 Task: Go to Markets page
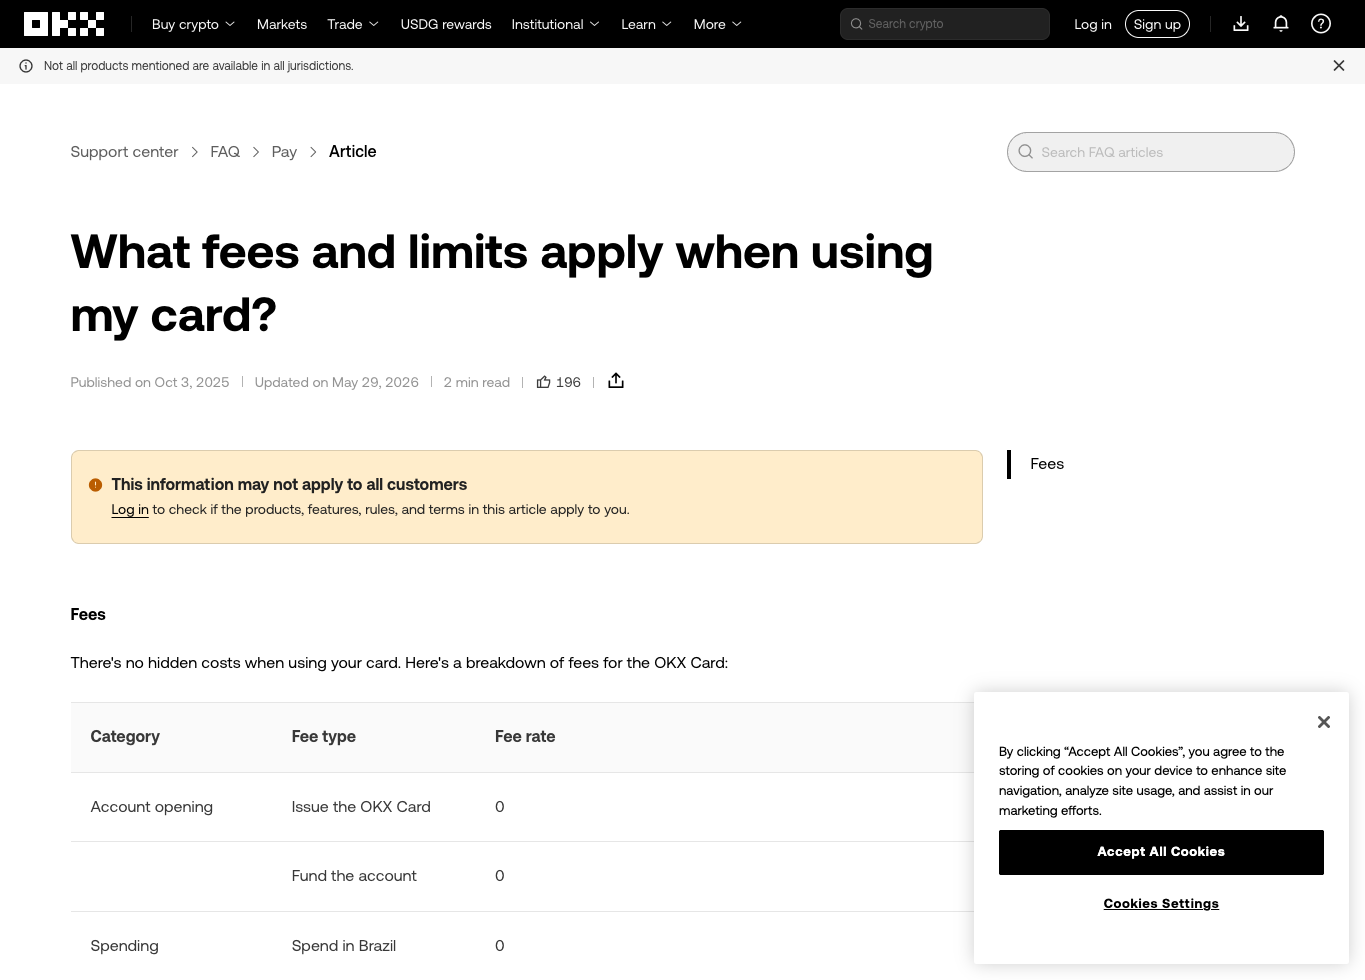[x=282, y=24]
